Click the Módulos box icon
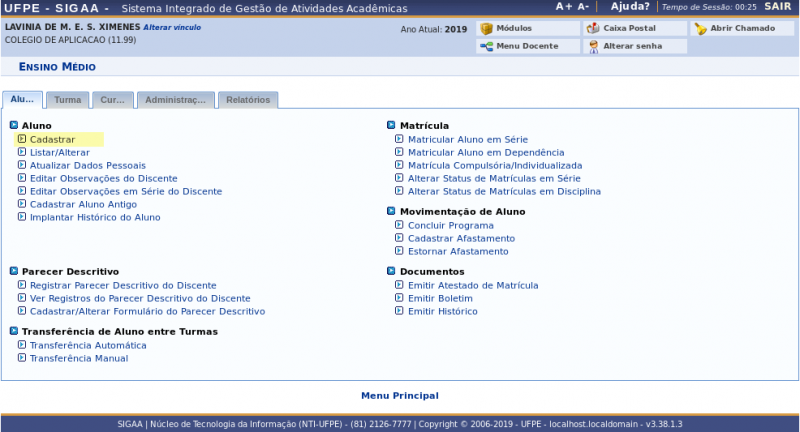The image size is (800, 432). 486,29
